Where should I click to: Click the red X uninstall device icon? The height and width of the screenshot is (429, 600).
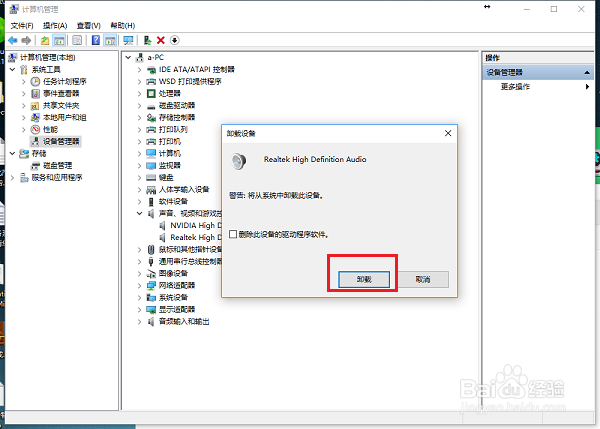(161, 40)
